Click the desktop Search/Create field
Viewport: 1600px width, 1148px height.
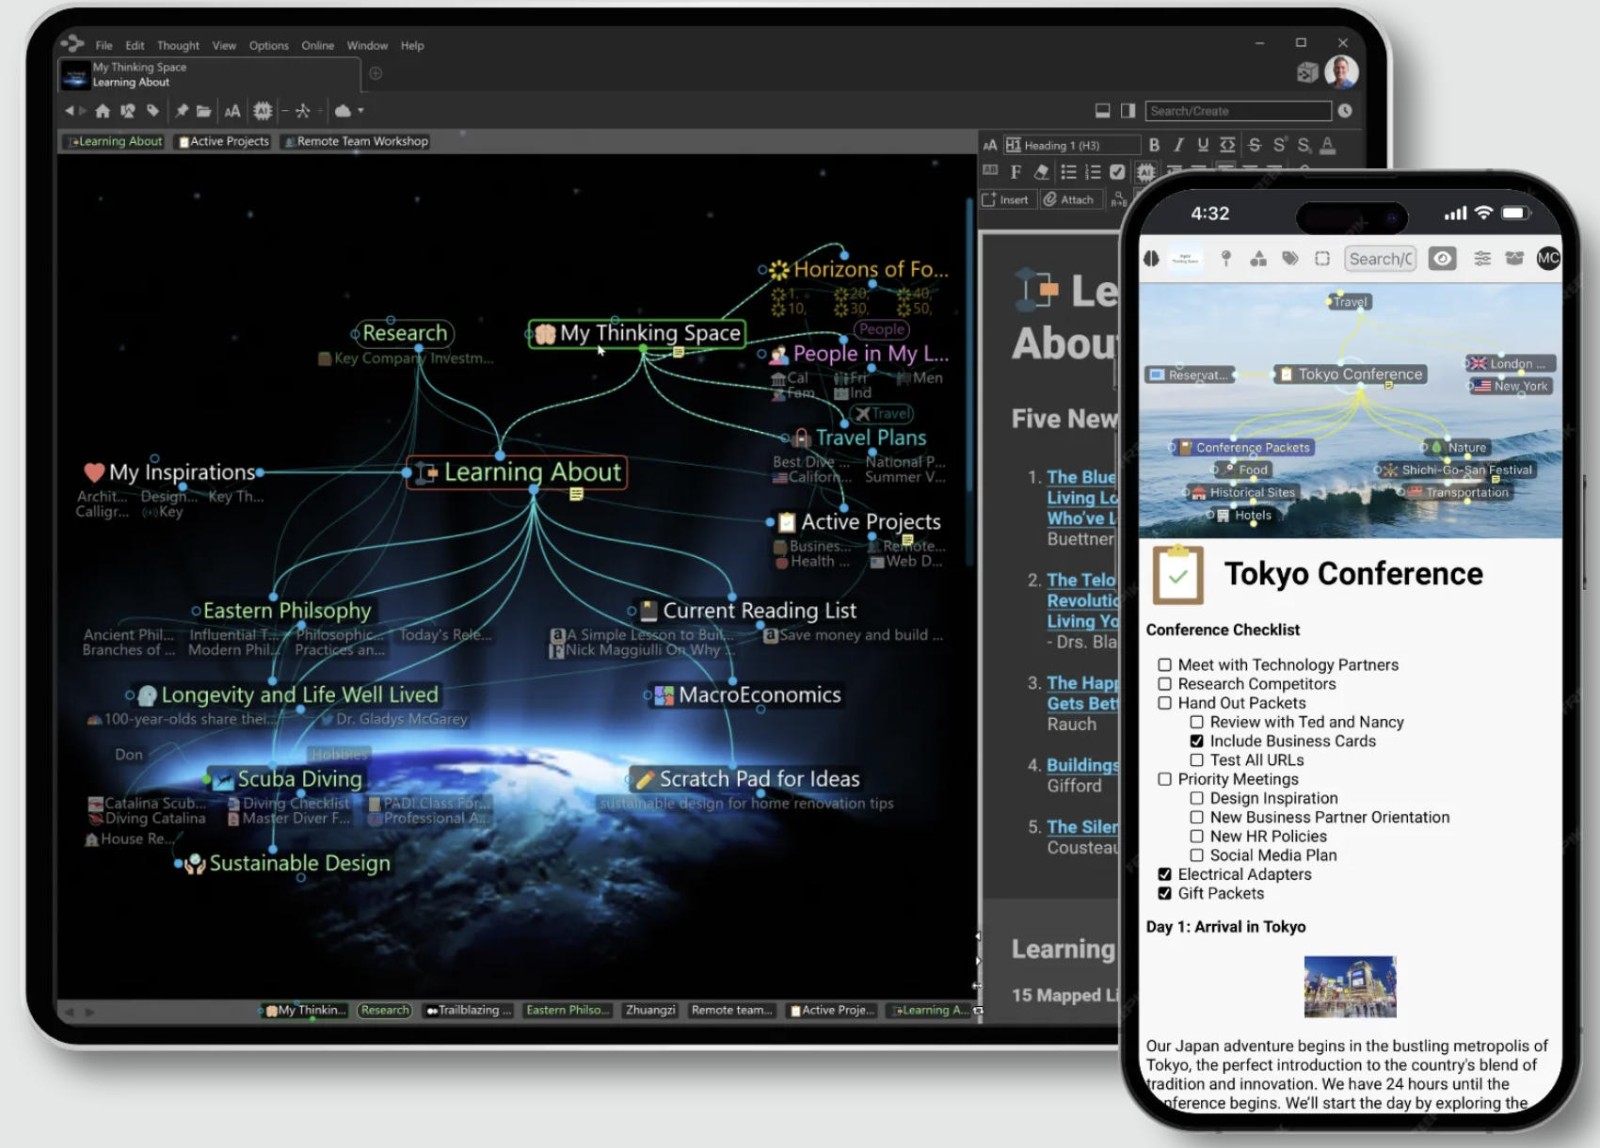click(x=1238, y=111)
